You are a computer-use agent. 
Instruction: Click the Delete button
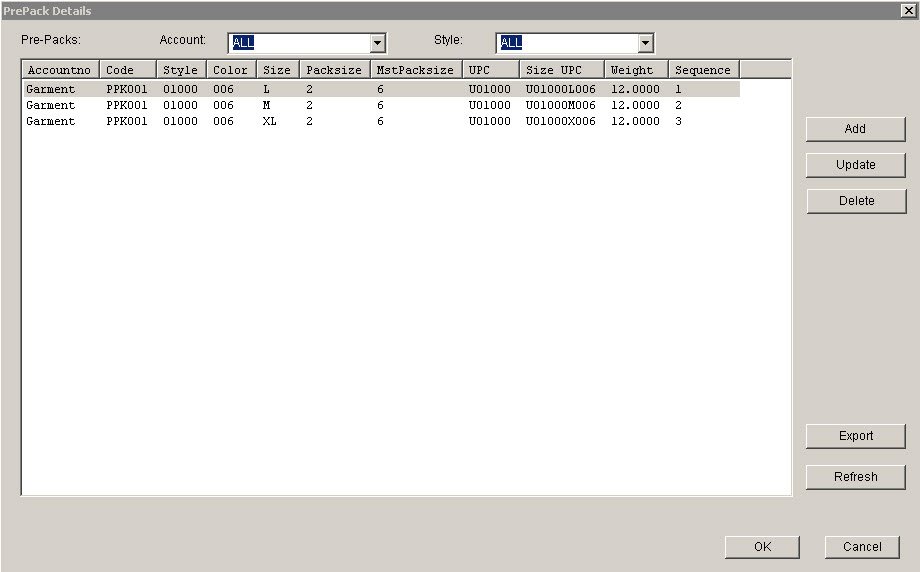click(x=856, y=201)
